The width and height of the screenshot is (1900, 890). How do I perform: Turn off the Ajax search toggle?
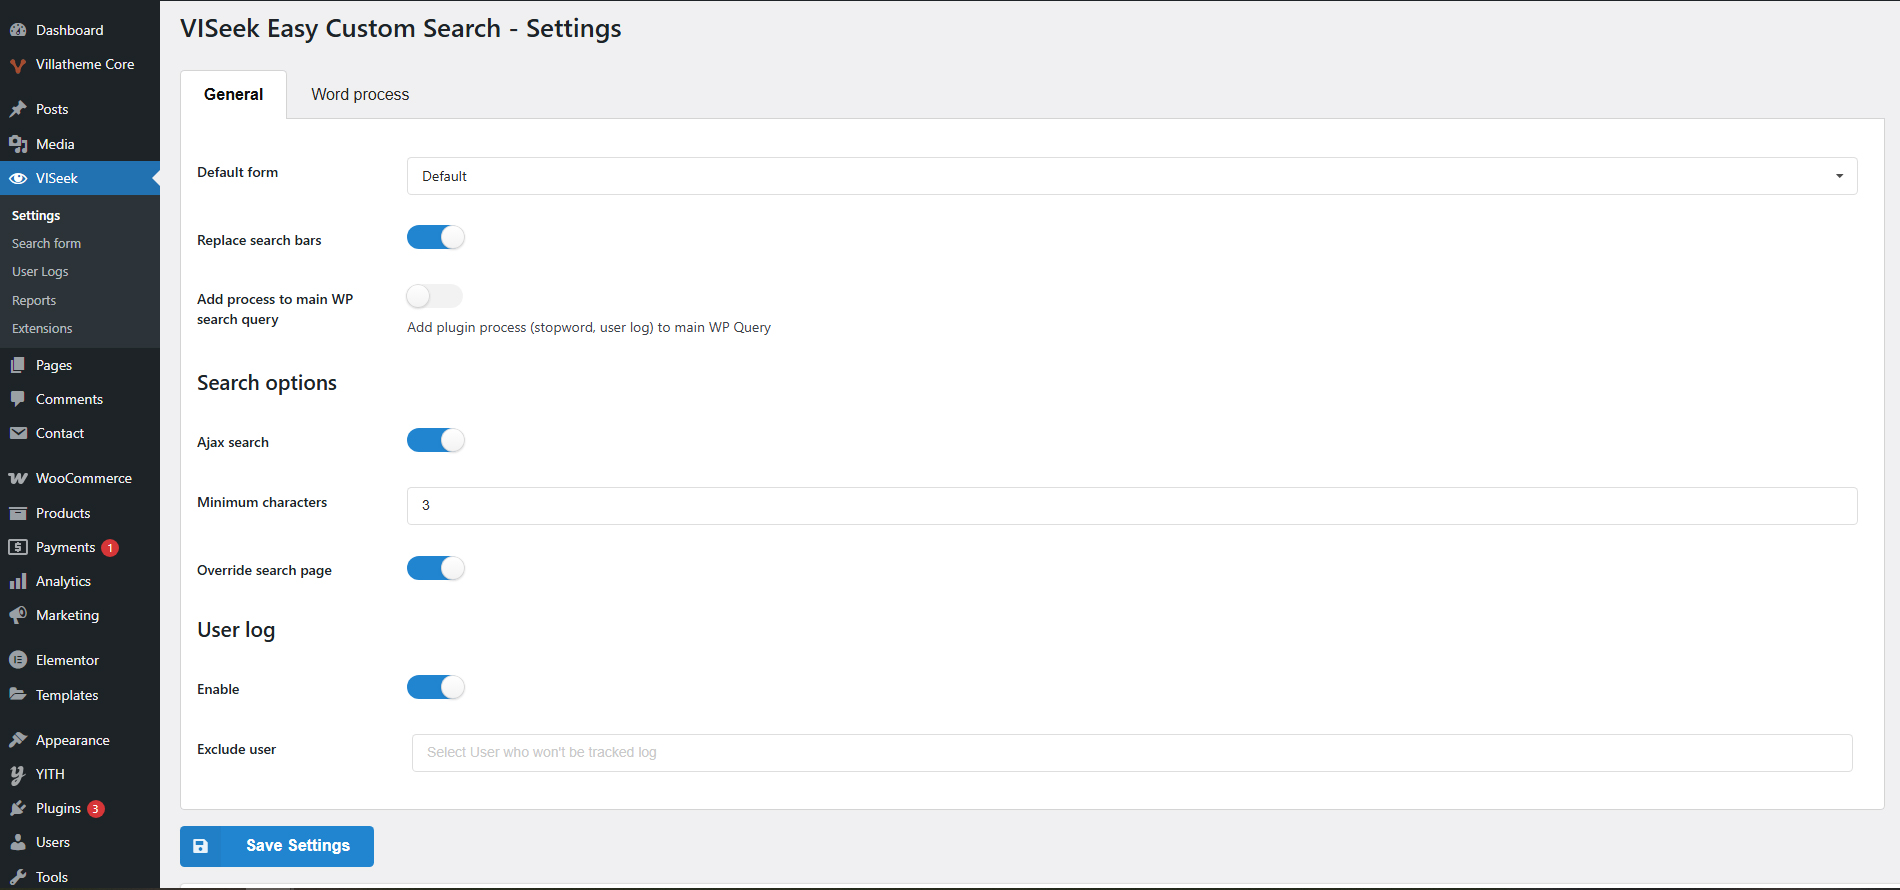436,441
